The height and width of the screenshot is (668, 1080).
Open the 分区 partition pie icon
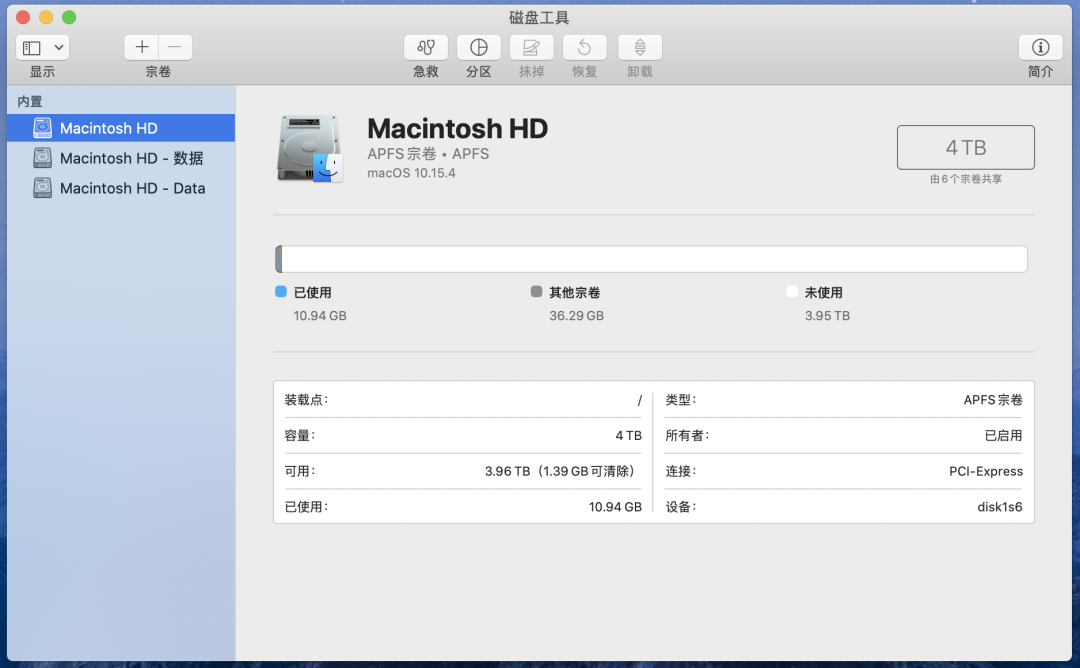click(x=479, y=47)
